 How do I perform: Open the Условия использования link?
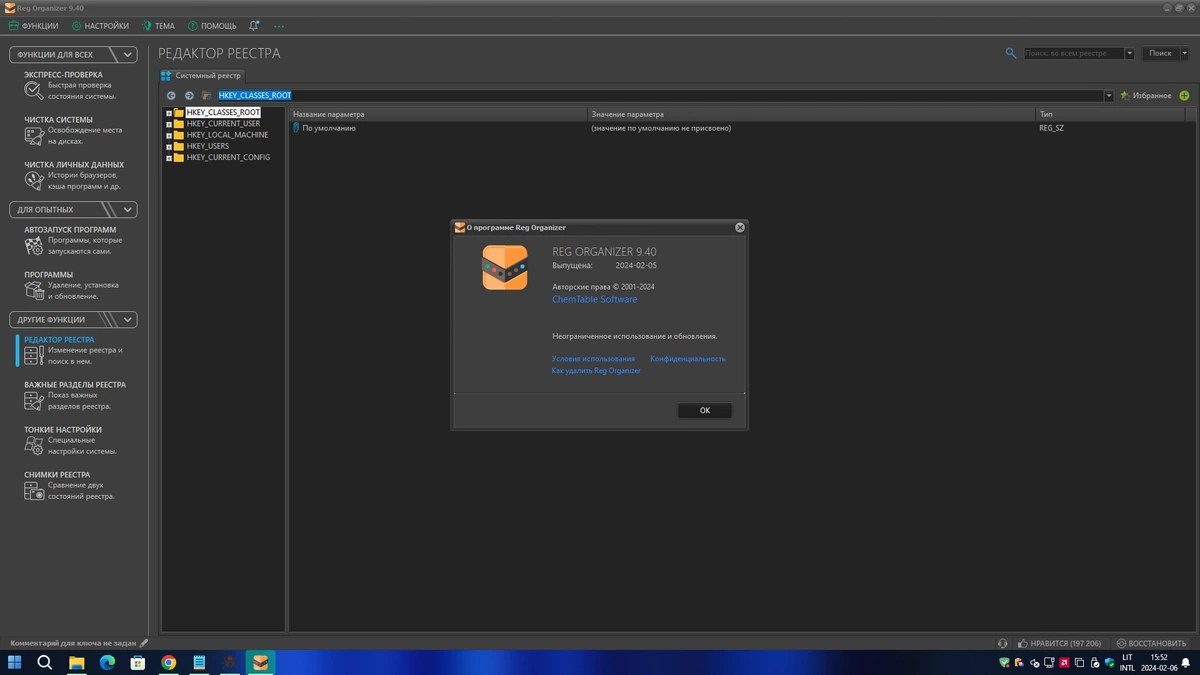(x=593, y=358)
